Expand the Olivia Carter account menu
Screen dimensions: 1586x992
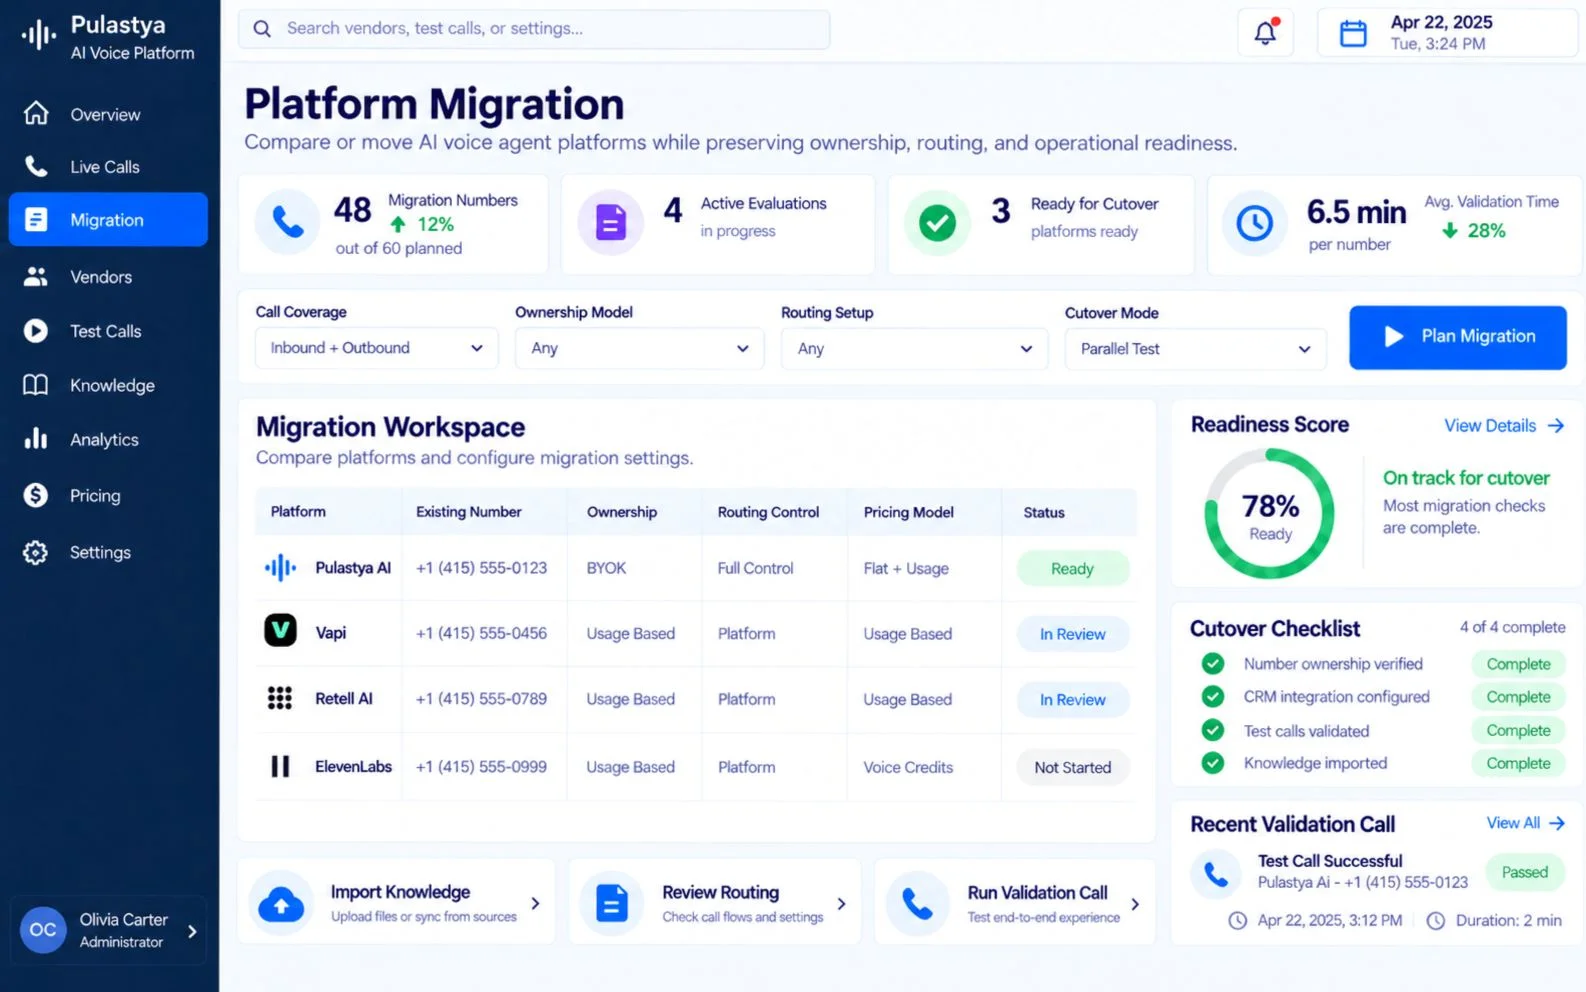192,931
